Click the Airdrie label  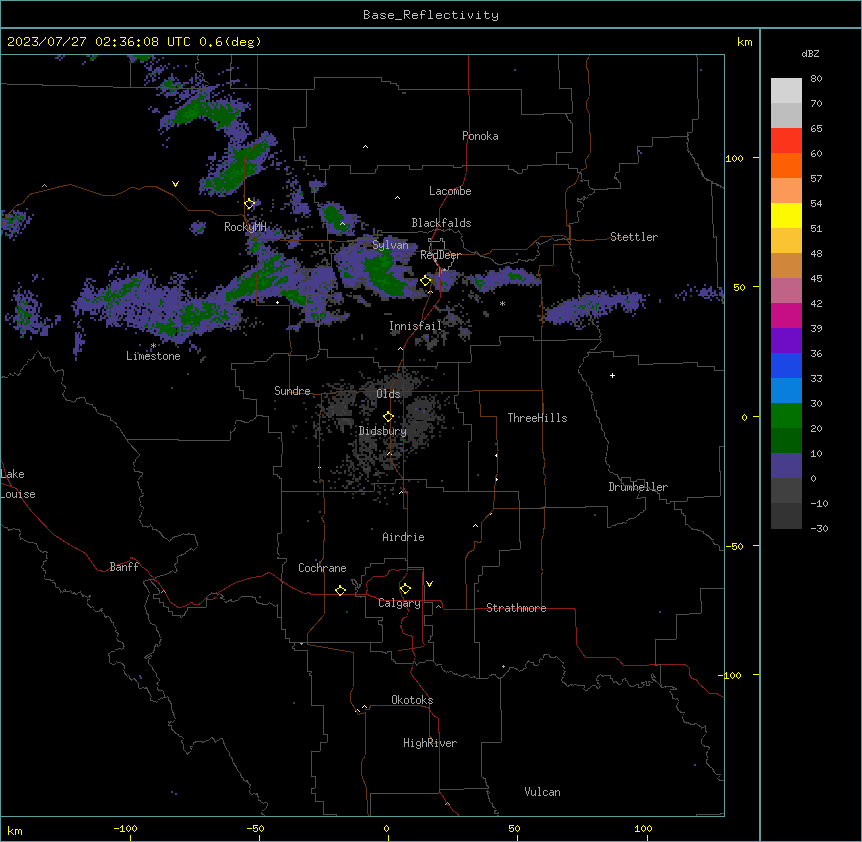pos(403,537)
